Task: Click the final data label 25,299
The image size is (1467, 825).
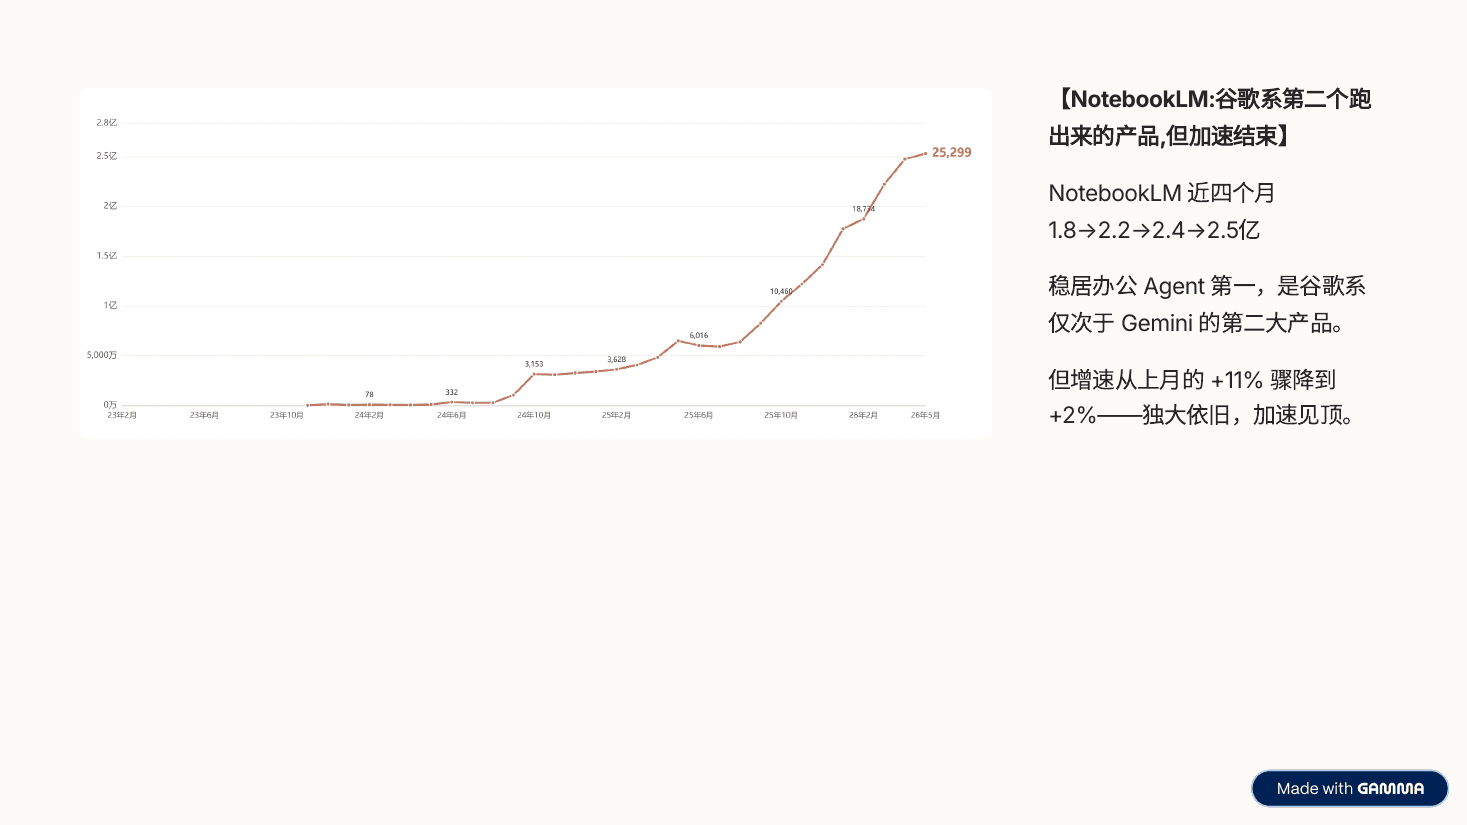Action: coord(951,152)
